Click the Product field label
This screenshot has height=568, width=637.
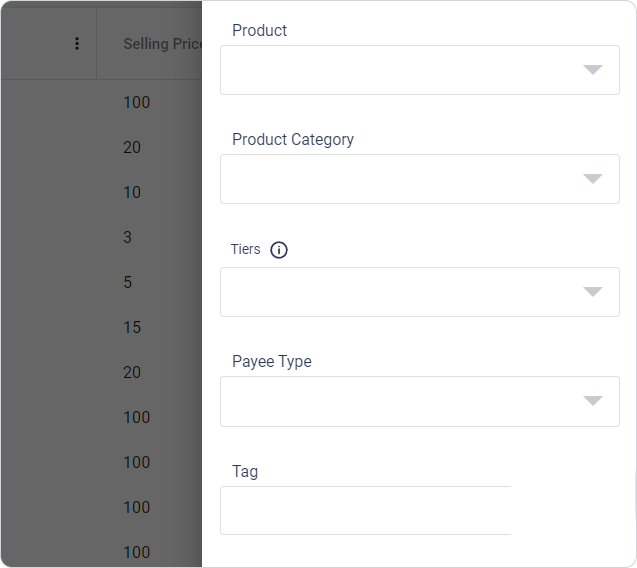point(259,30)
